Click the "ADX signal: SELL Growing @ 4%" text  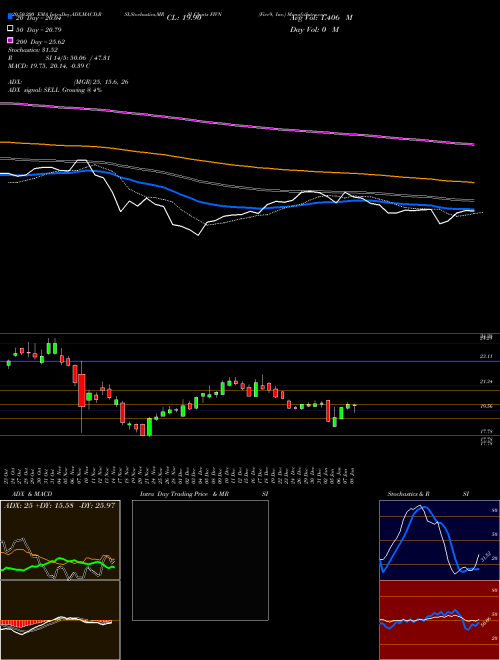[x=55, y=90]
